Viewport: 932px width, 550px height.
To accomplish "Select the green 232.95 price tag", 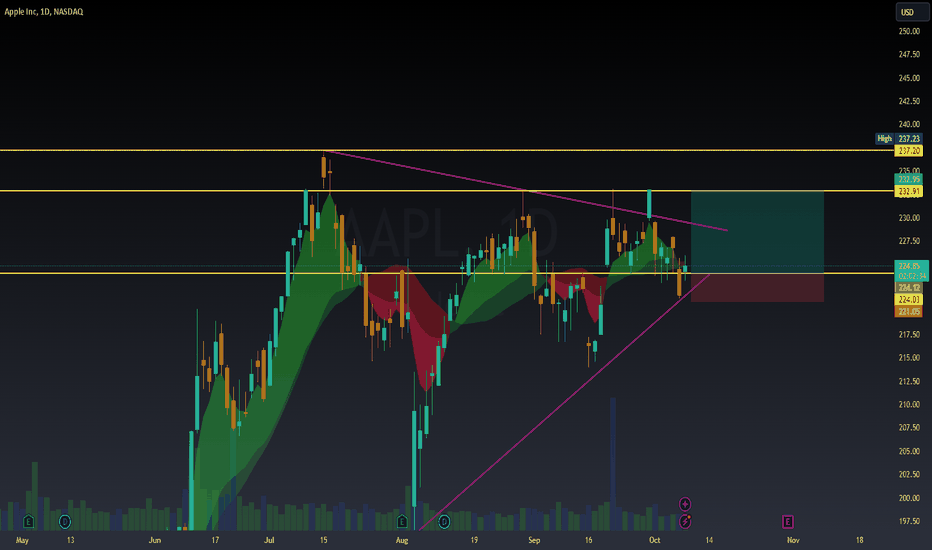I will pyautogui.click(x=909, y=179).
